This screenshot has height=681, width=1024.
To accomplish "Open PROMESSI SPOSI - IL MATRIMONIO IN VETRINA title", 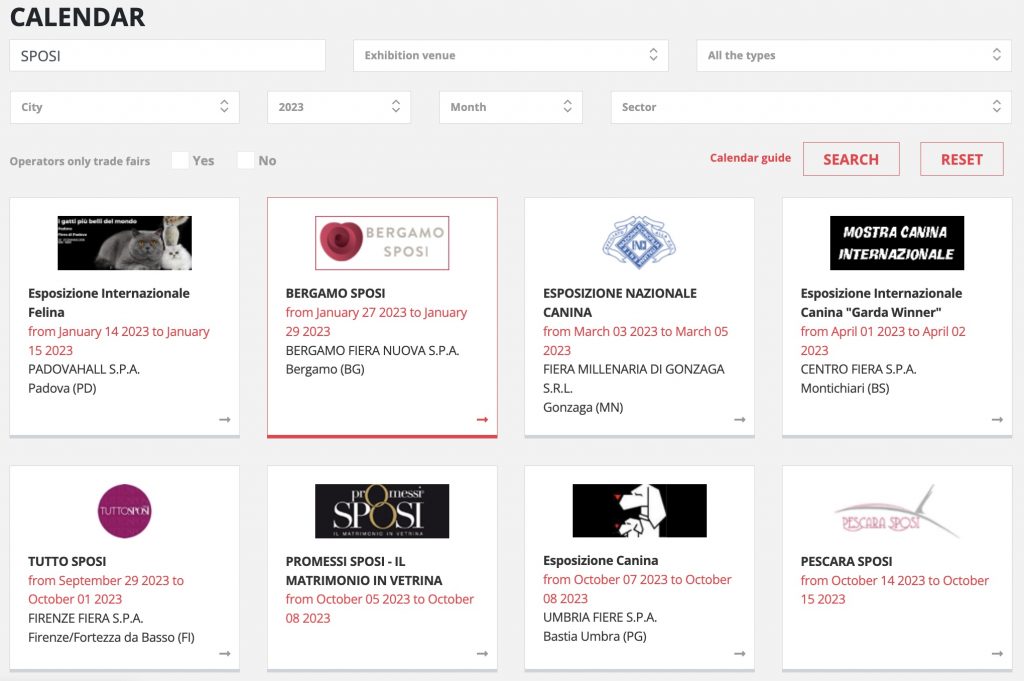I will click(364, 571).
